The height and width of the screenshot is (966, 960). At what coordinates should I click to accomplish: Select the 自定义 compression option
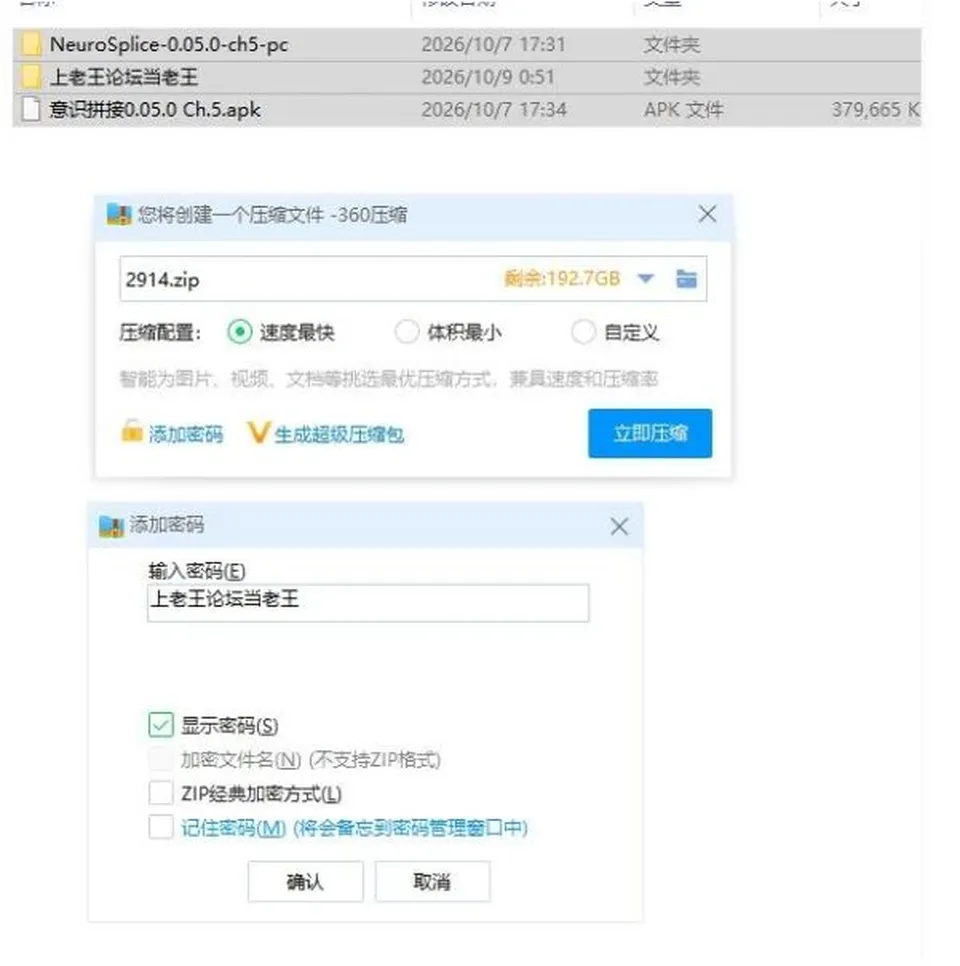[583, 332]
